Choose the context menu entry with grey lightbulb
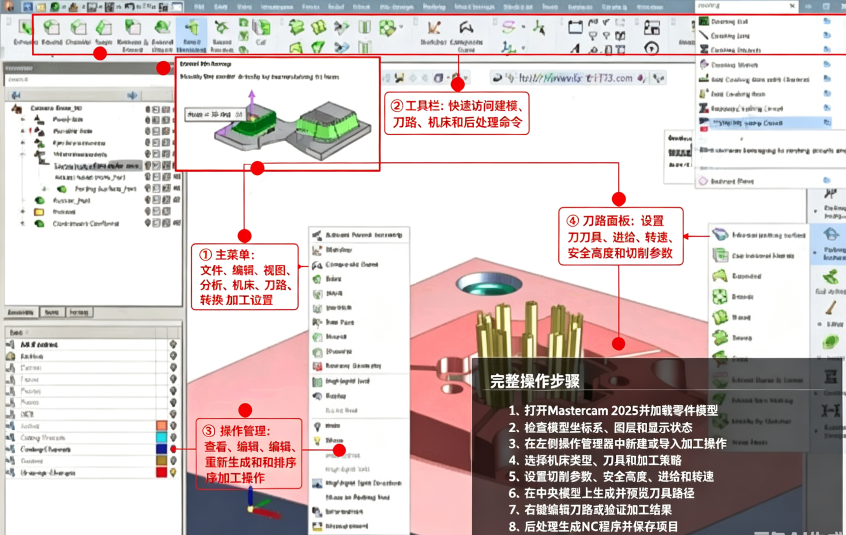 (x=358, y=426)
